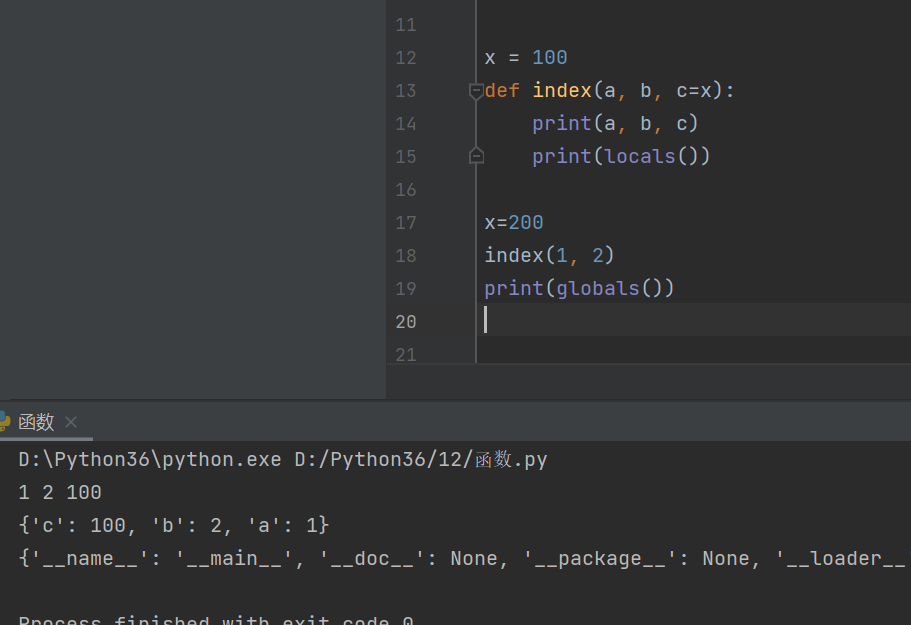Click the locals dict output line with 'c': 100
This screenshot has width=911, height=625.
tap(174, 525)
